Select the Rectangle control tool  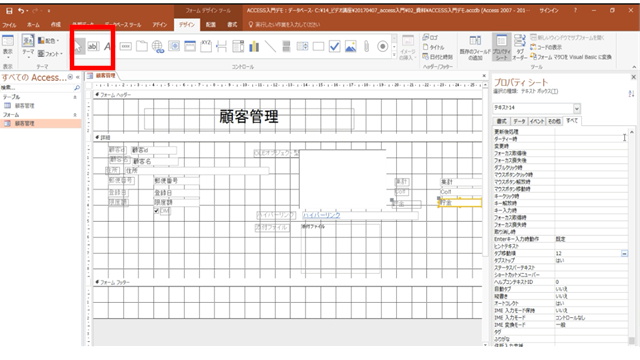point(318,47)
